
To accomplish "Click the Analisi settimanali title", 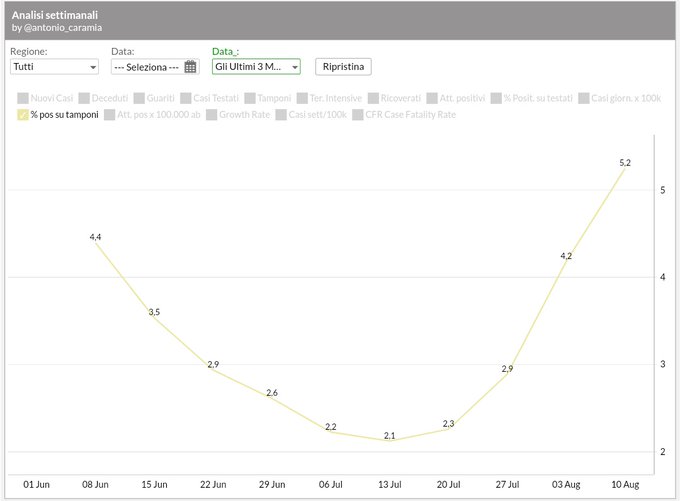I will 55,15.
